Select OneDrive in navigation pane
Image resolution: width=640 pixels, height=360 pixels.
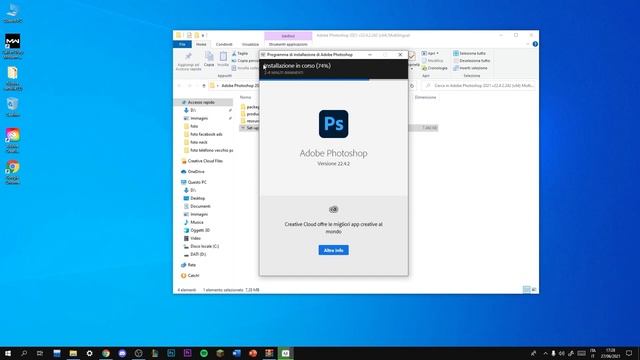tap(193, 171)
